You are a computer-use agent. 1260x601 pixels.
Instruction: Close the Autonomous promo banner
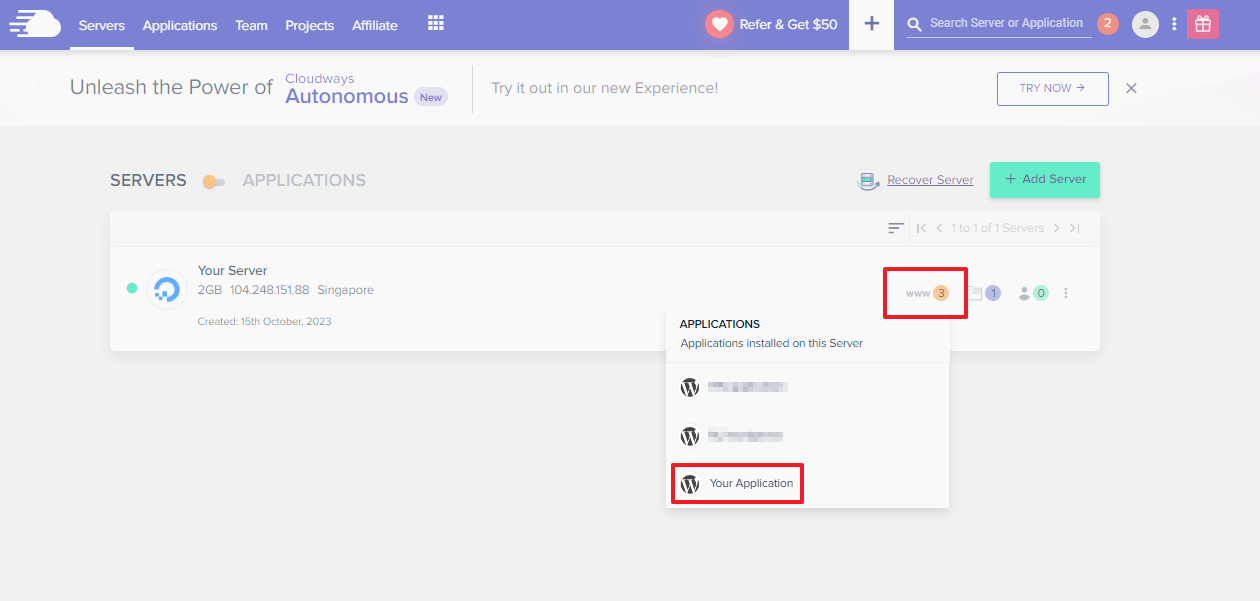tap(1132, 88)
